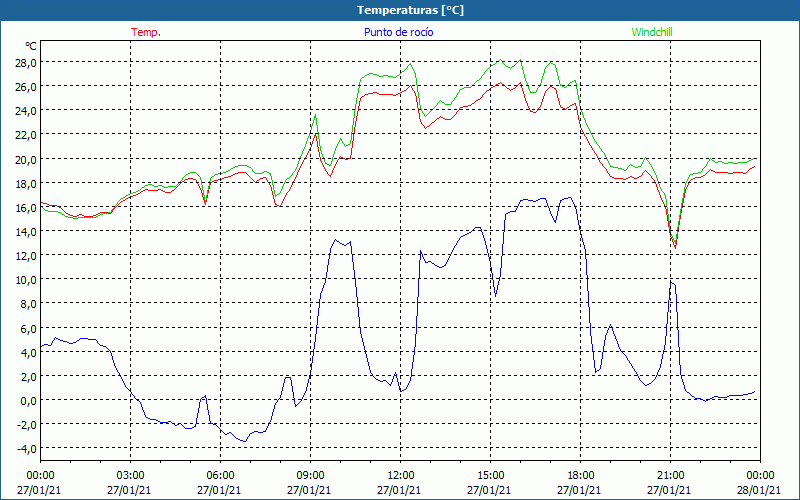
Task: Click the '15:00' time axis label
Action: [x=490, y=476]
